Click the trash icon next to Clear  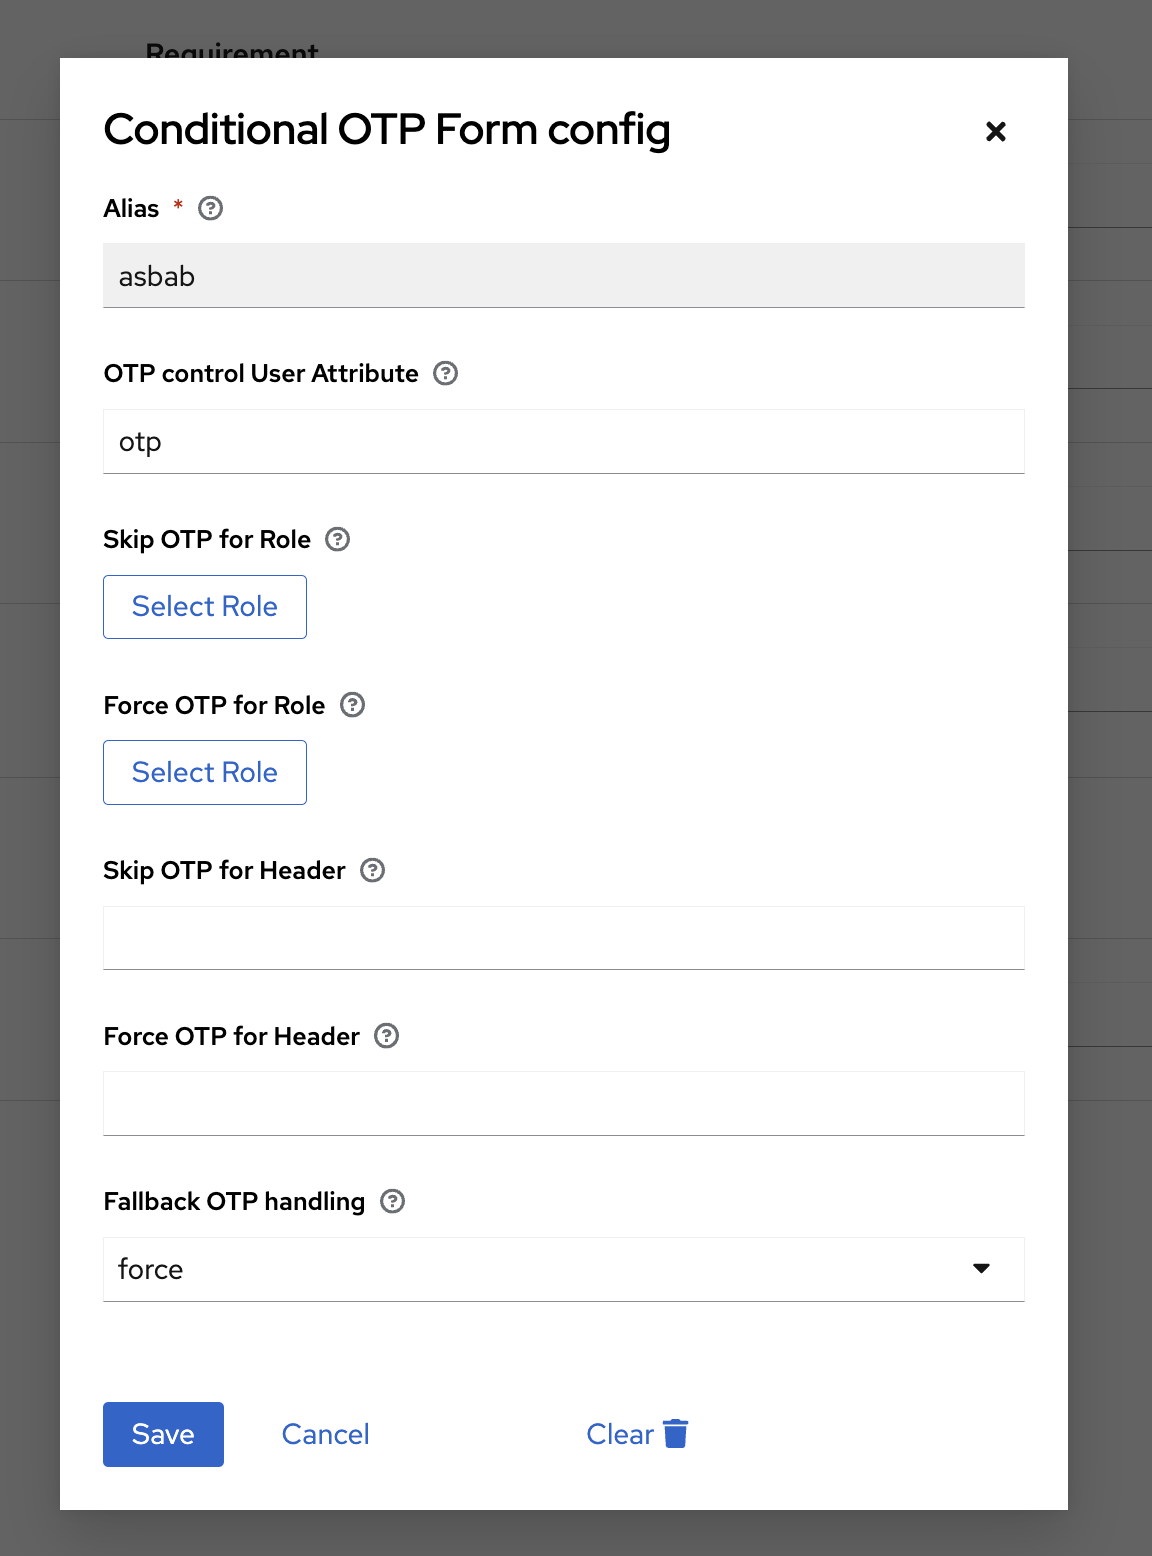tap(677, 1433)
